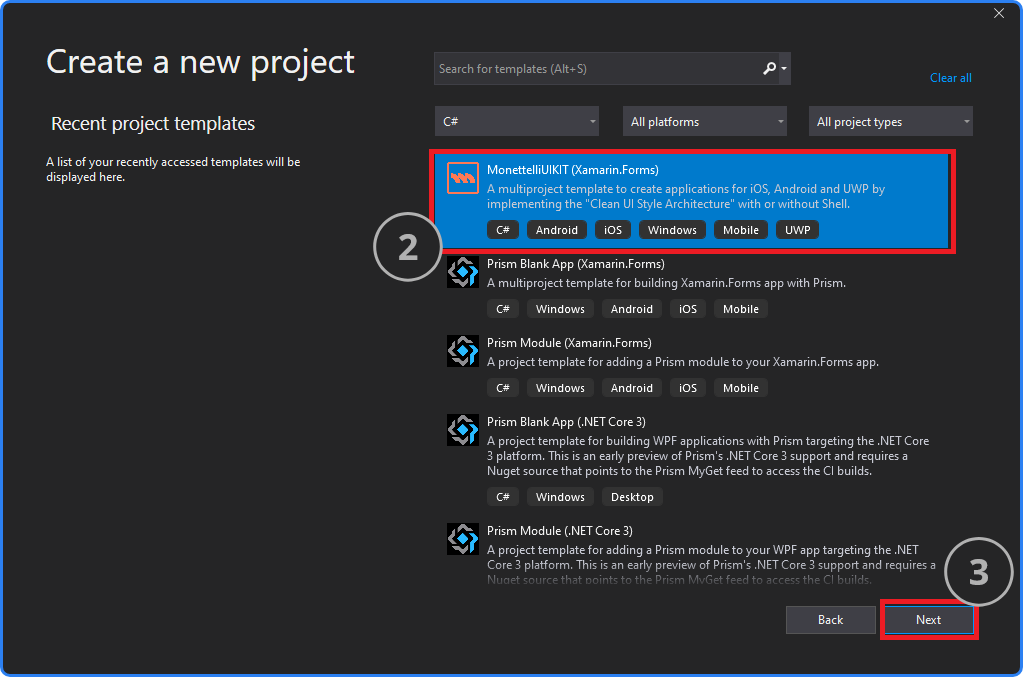Click C# tag of Prism Blank App (.NET Core 3)
This screenshot has width=1023, height=677.
(502, 496)
